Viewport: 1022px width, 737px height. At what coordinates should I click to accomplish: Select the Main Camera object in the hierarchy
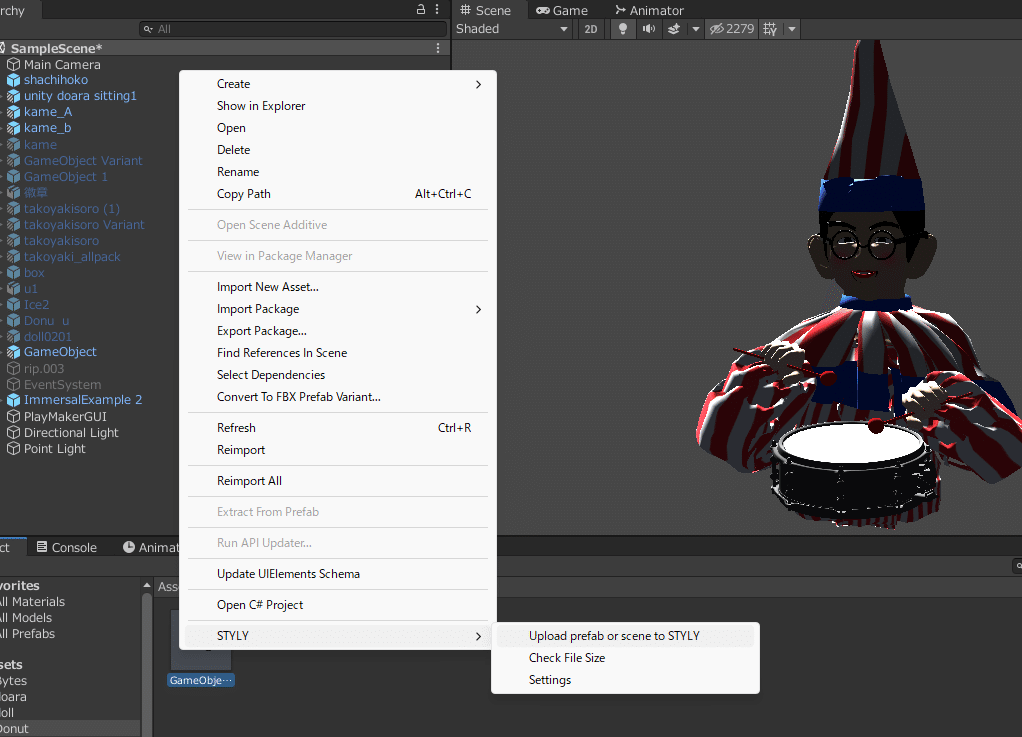(62, 64)
